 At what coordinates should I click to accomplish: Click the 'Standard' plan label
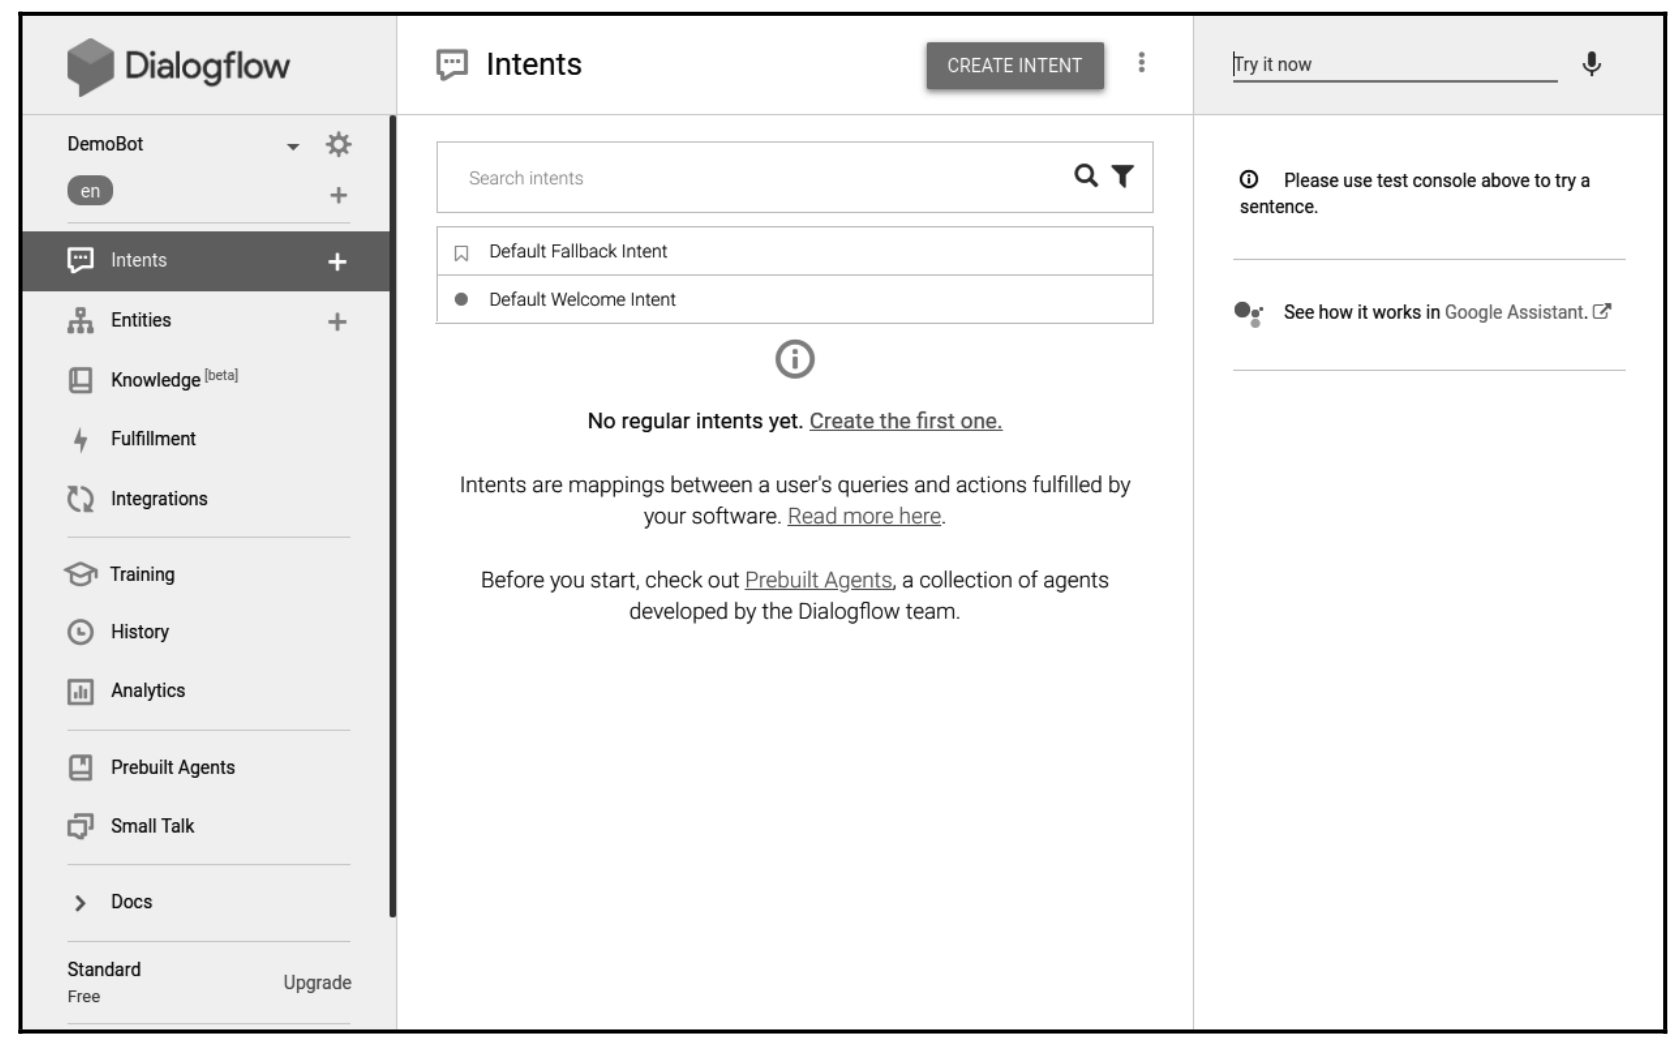pyautogui.click(x=104, y=969)
